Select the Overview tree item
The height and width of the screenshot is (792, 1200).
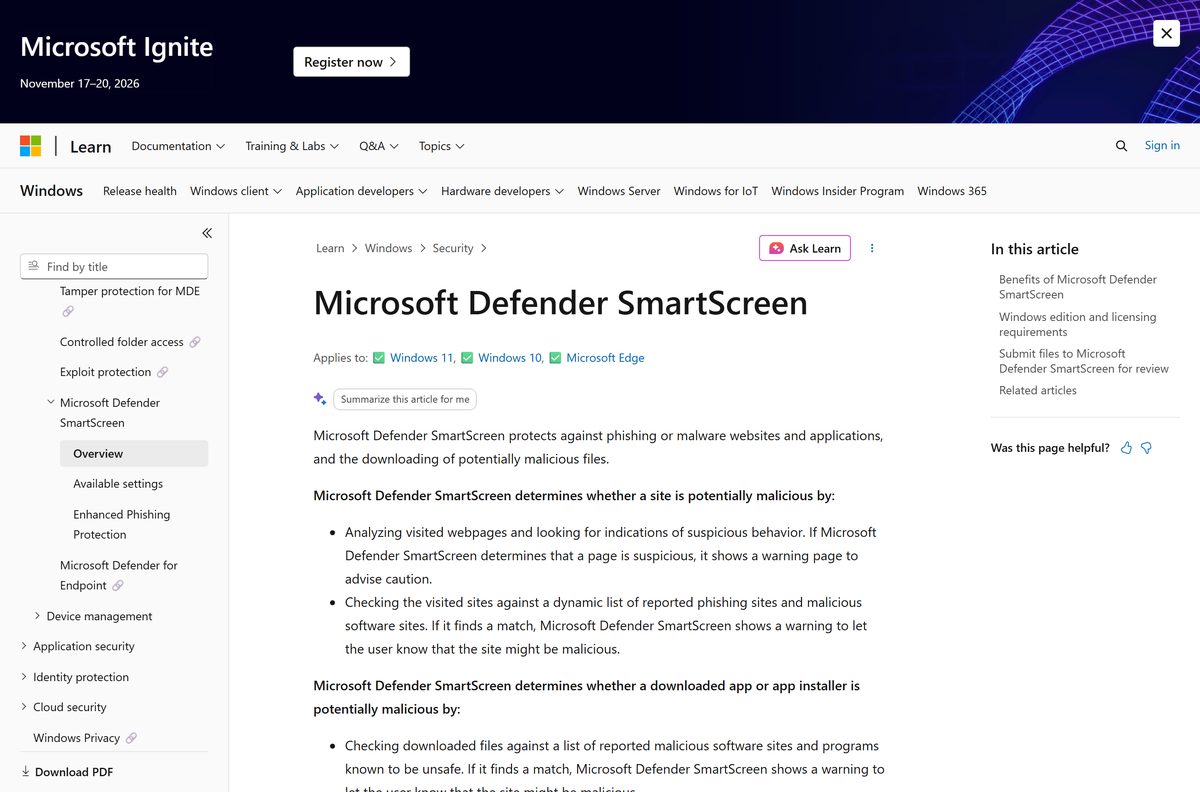coord(134,453)
